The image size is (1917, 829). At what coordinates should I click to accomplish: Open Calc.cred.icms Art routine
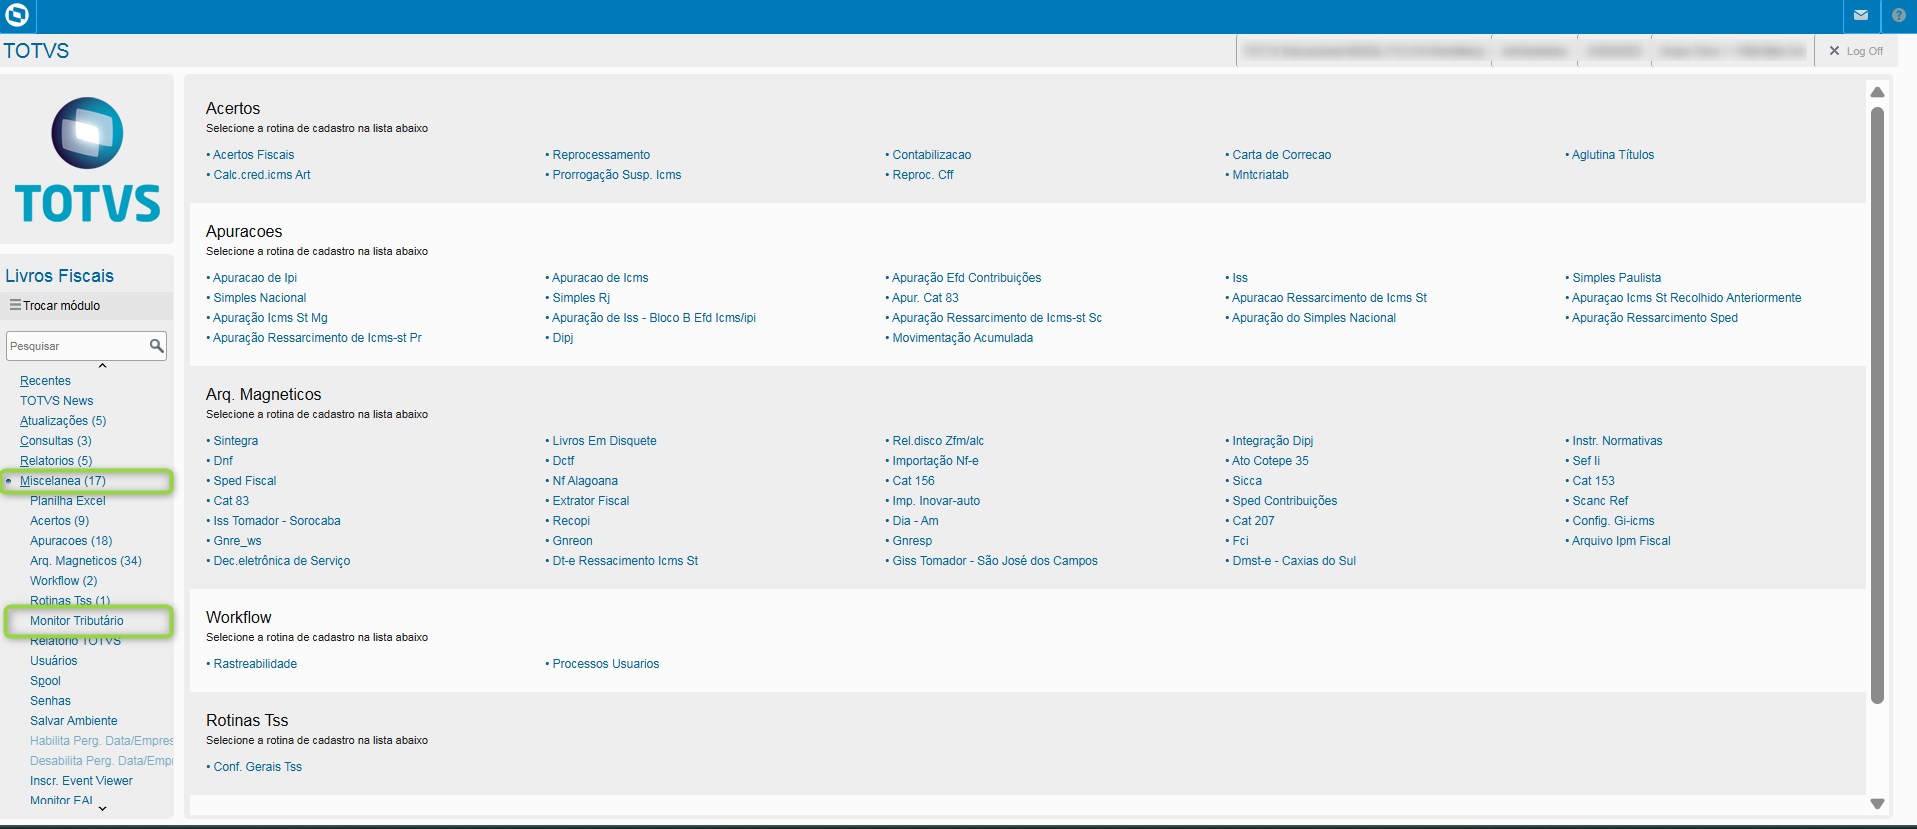click(262, 175)
